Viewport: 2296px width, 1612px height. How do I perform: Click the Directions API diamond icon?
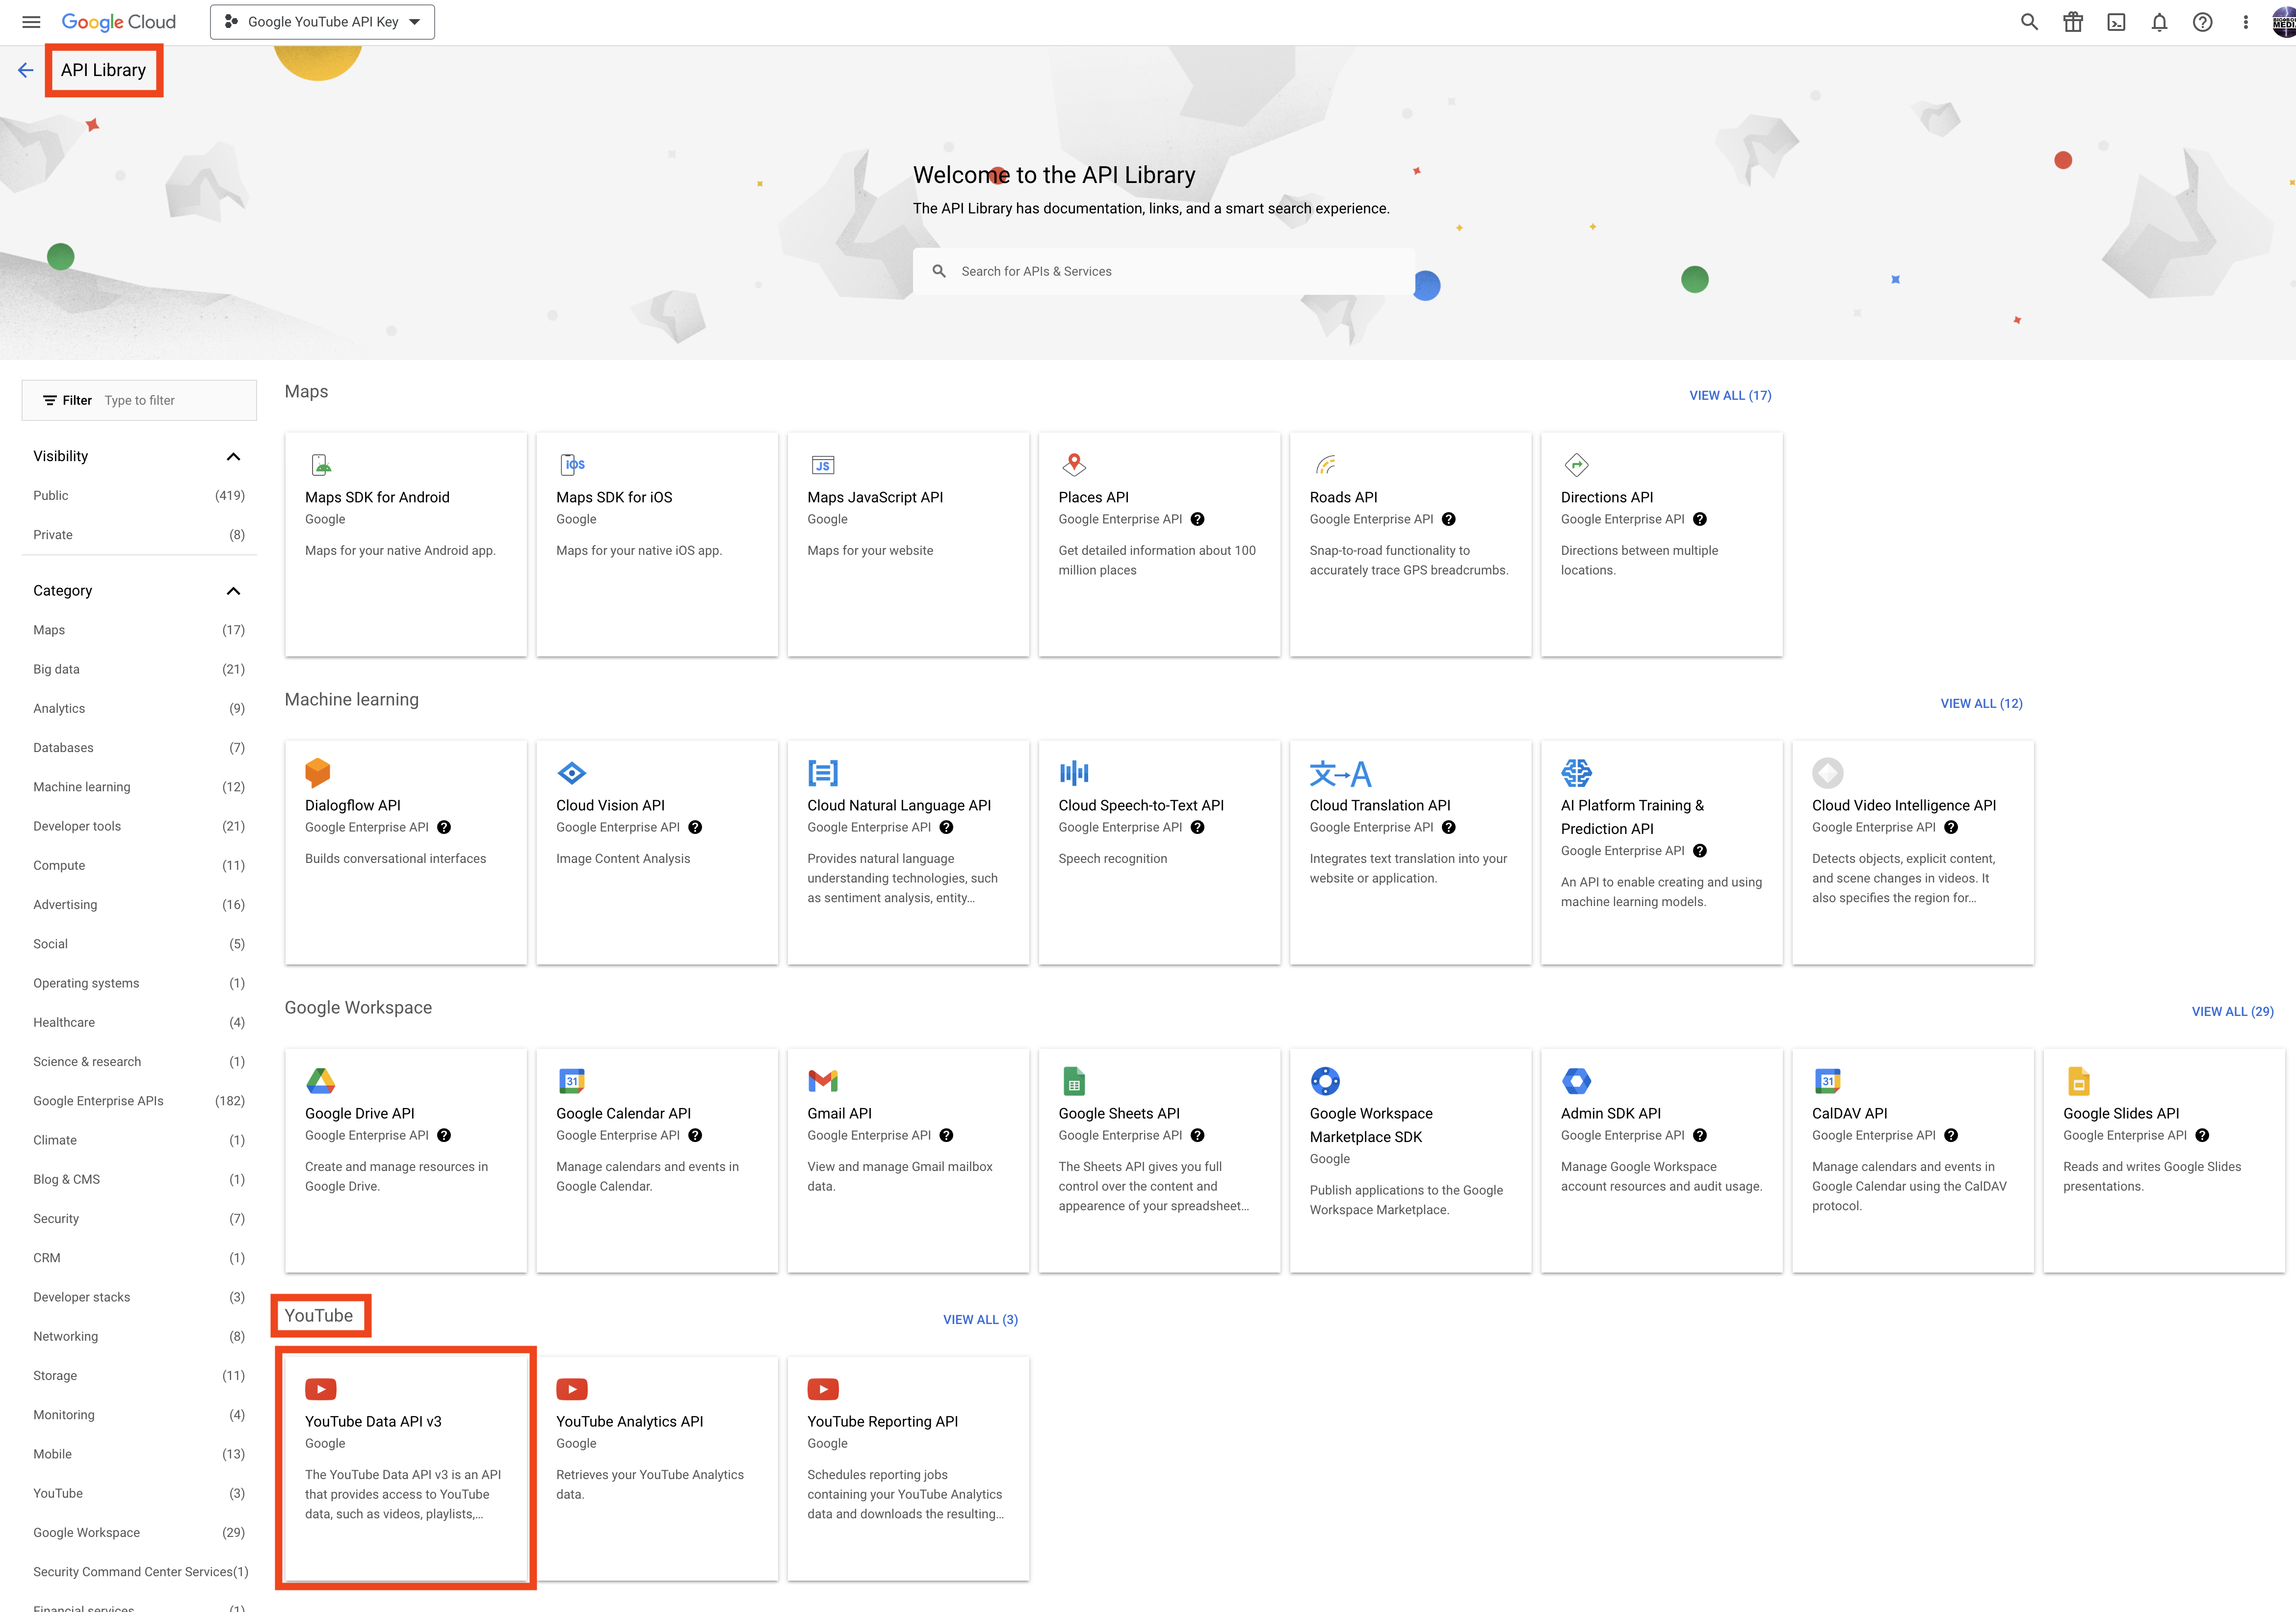pyautogui.click(x=1576, y=464)
